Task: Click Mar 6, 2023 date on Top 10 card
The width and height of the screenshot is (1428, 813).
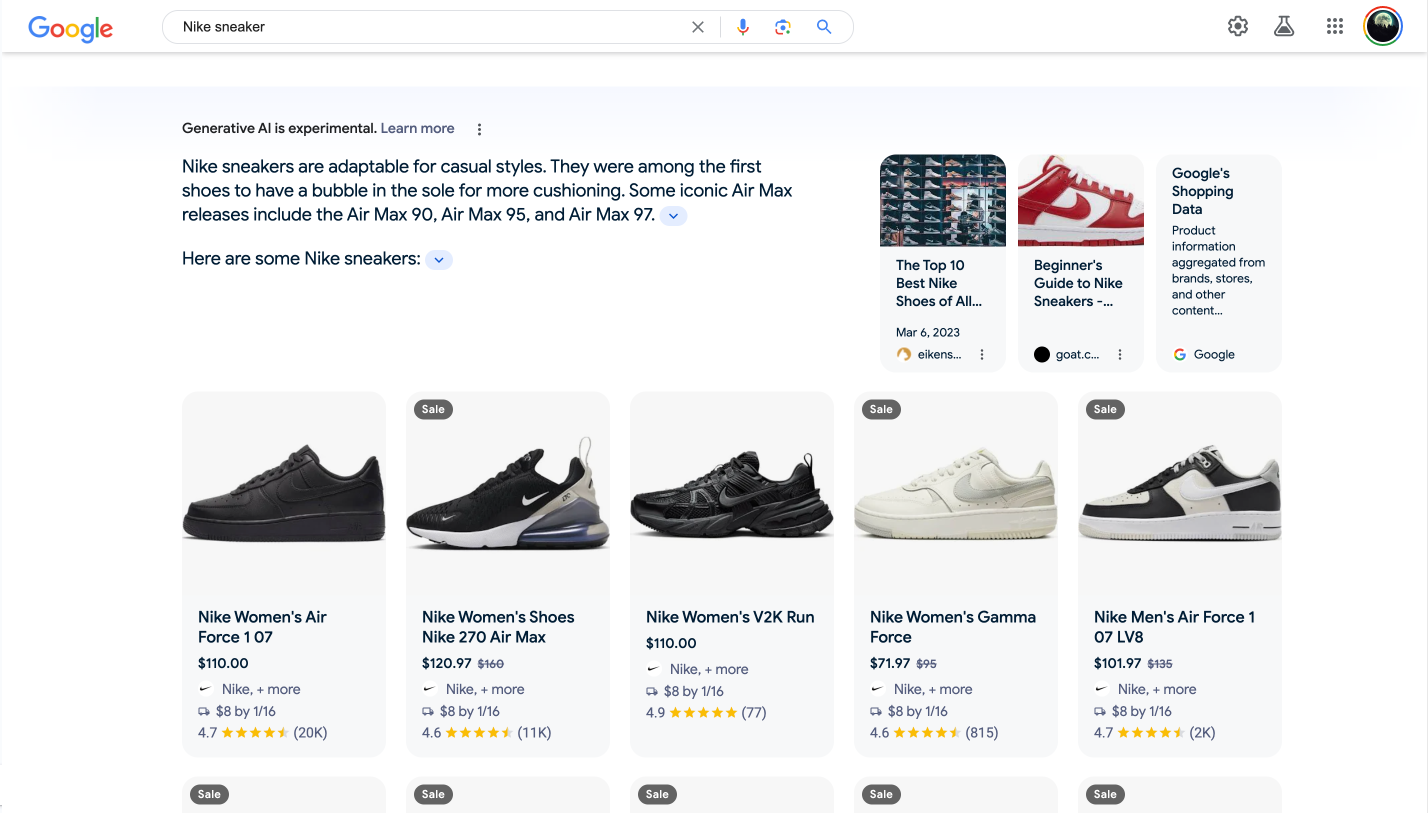Action: (x=928, y=332)
